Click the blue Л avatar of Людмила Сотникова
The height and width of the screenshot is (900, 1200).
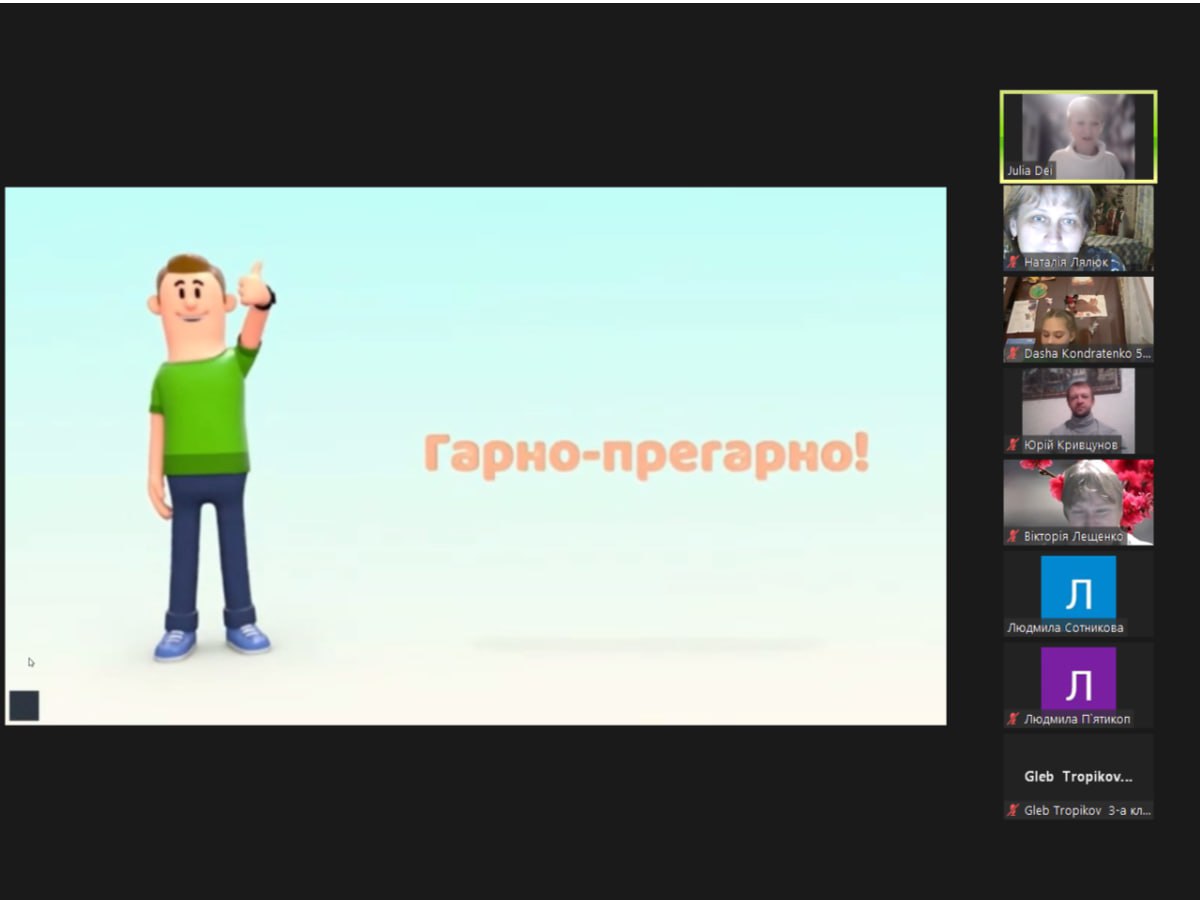pos(1078,588)
